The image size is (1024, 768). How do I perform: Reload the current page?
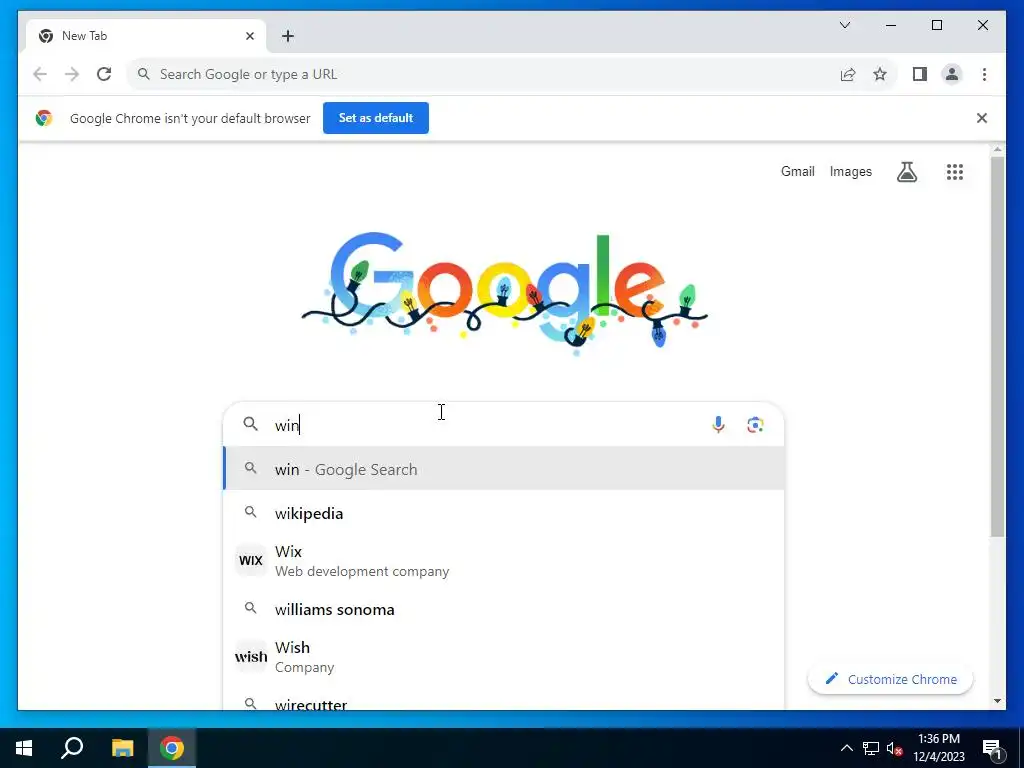[104, 74]
